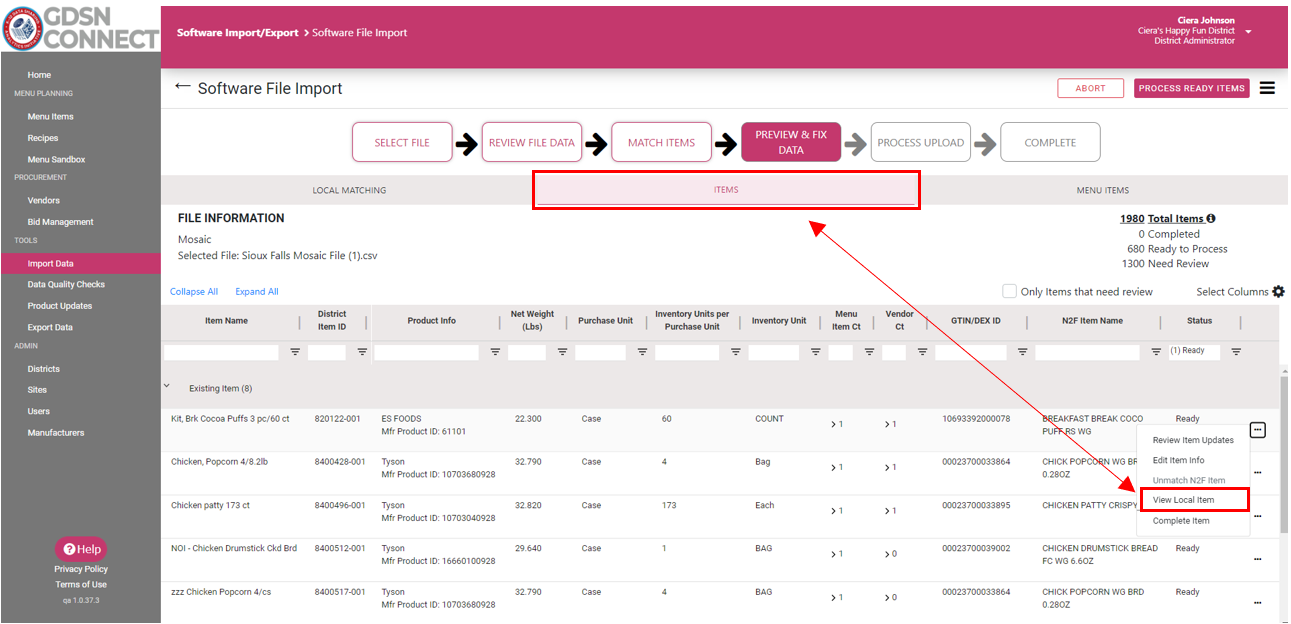Open the Product Info filter icon
This screenshot has height=624, width=1291.
495,352
